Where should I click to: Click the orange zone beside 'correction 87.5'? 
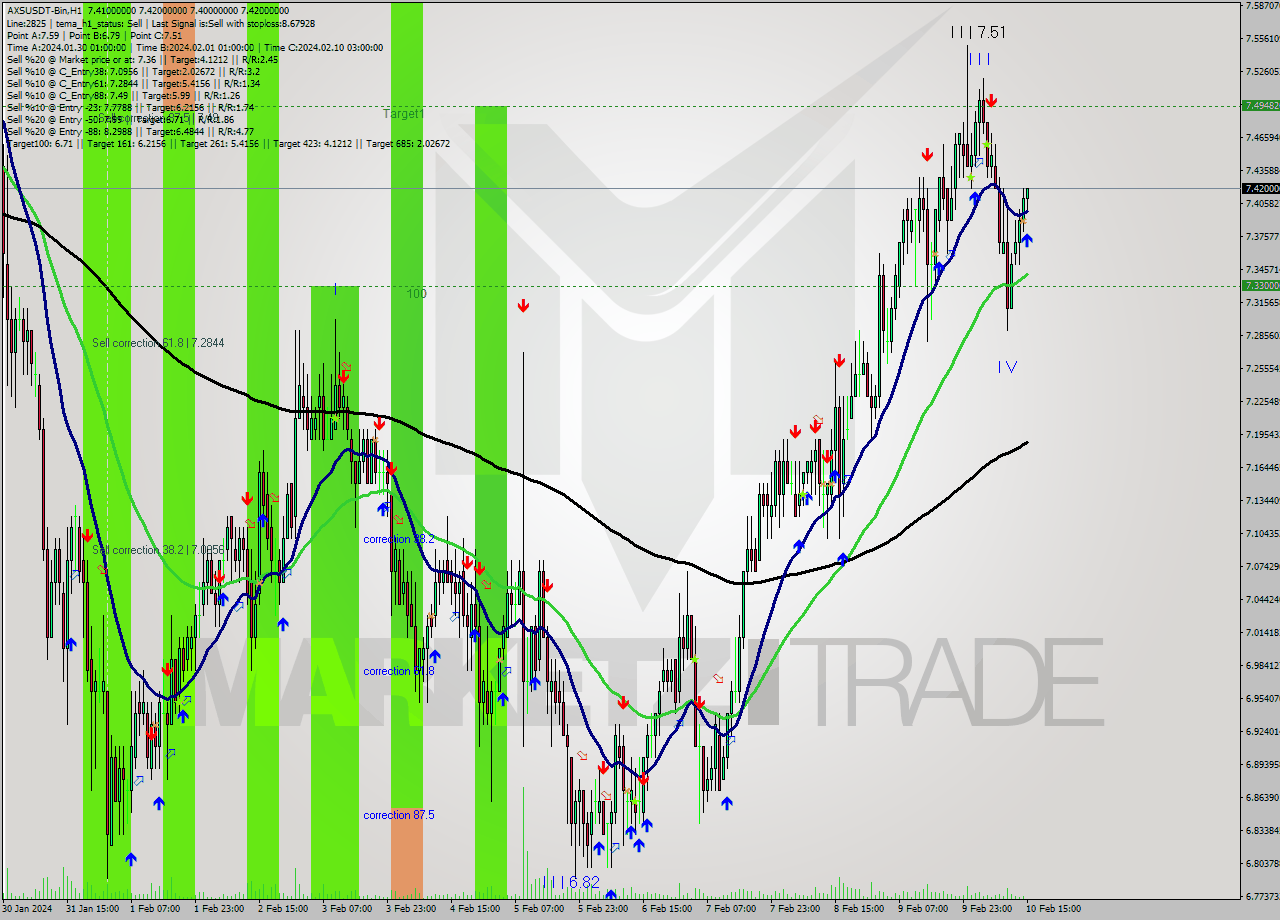click(x=407, y=852)
